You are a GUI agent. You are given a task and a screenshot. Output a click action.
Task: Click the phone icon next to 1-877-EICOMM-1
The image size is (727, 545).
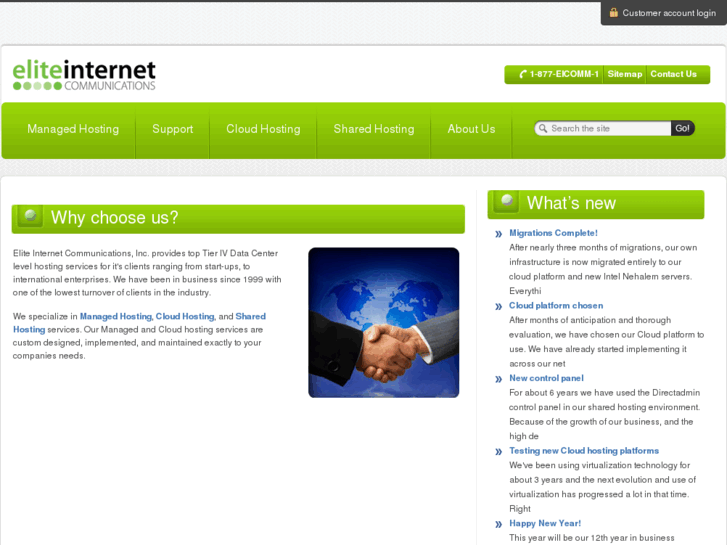coord(523,74)
